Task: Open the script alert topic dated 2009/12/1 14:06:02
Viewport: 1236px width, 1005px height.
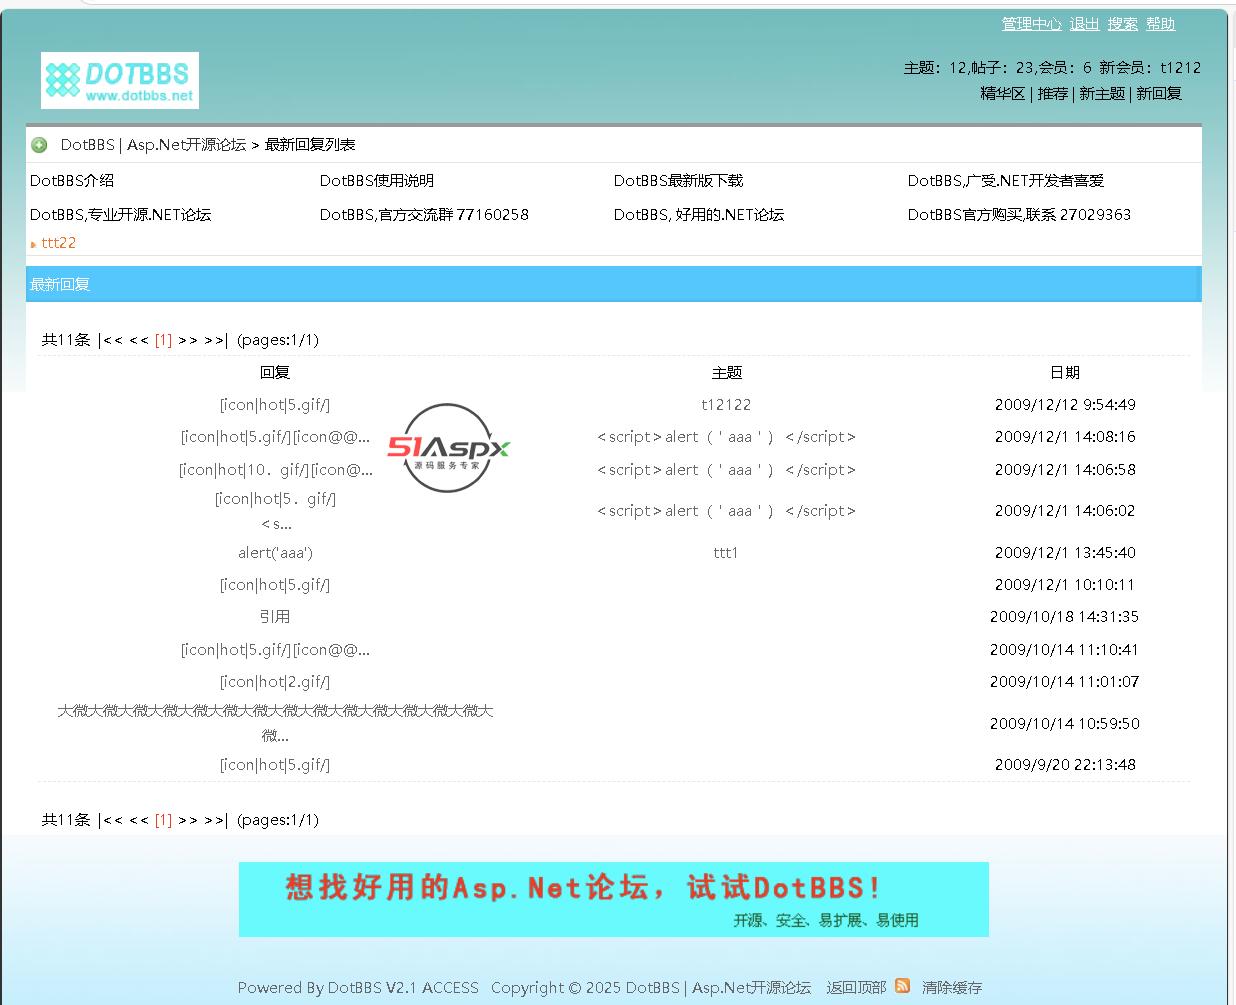Action: click(726, 511)
